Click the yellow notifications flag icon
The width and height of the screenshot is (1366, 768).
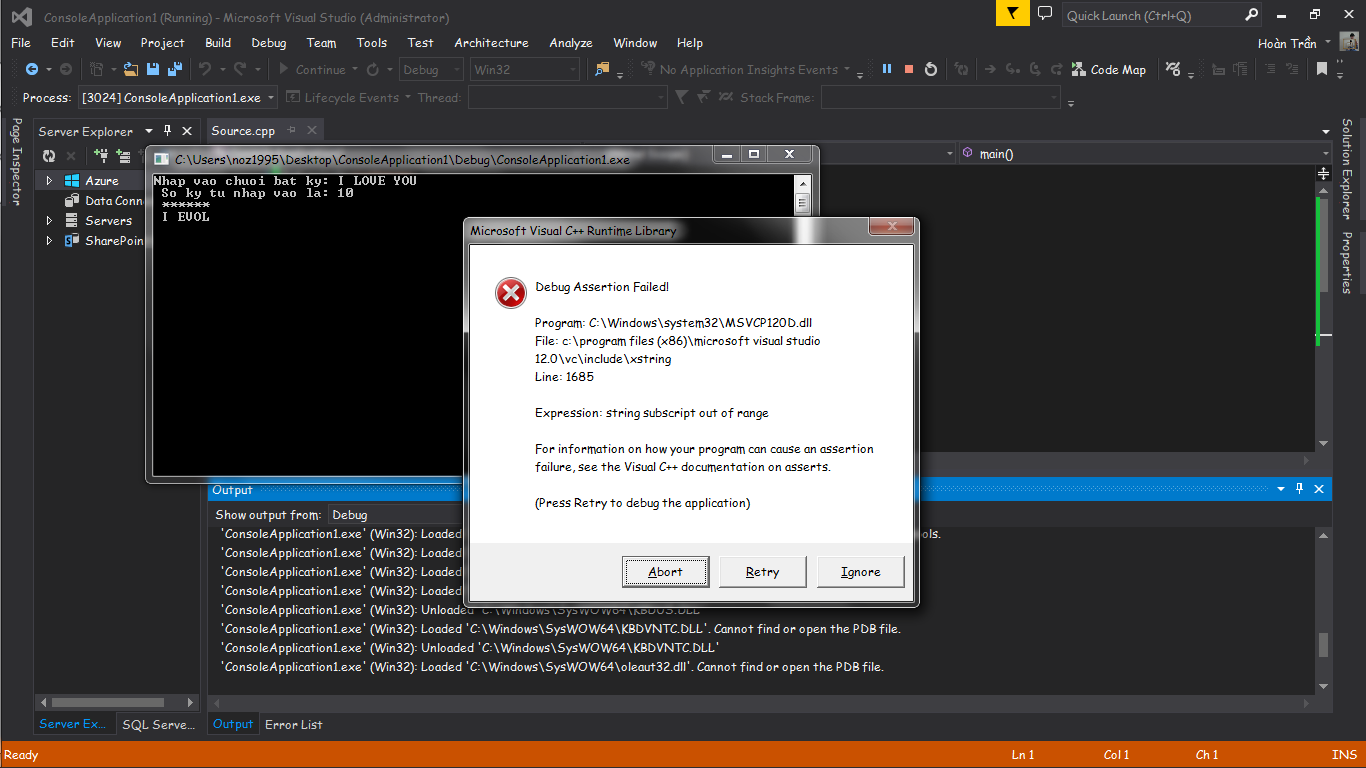tap(1012, 14)
